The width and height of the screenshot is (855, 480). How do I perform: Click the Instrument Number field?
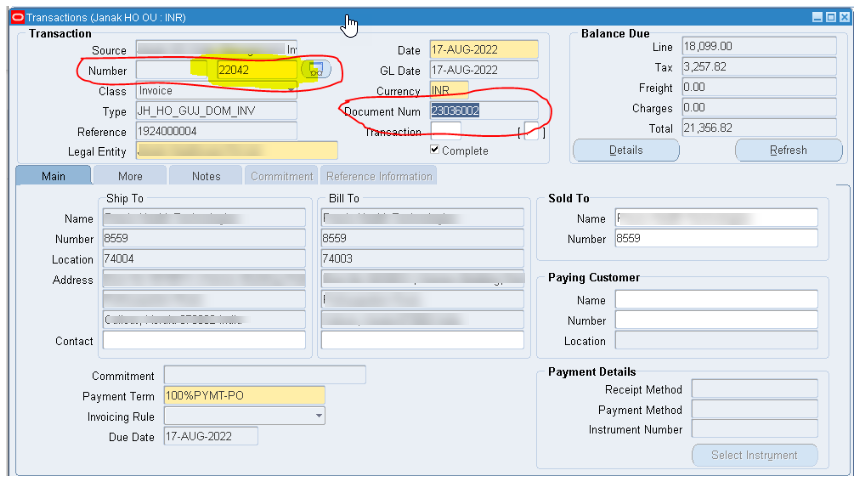point(755,429)
